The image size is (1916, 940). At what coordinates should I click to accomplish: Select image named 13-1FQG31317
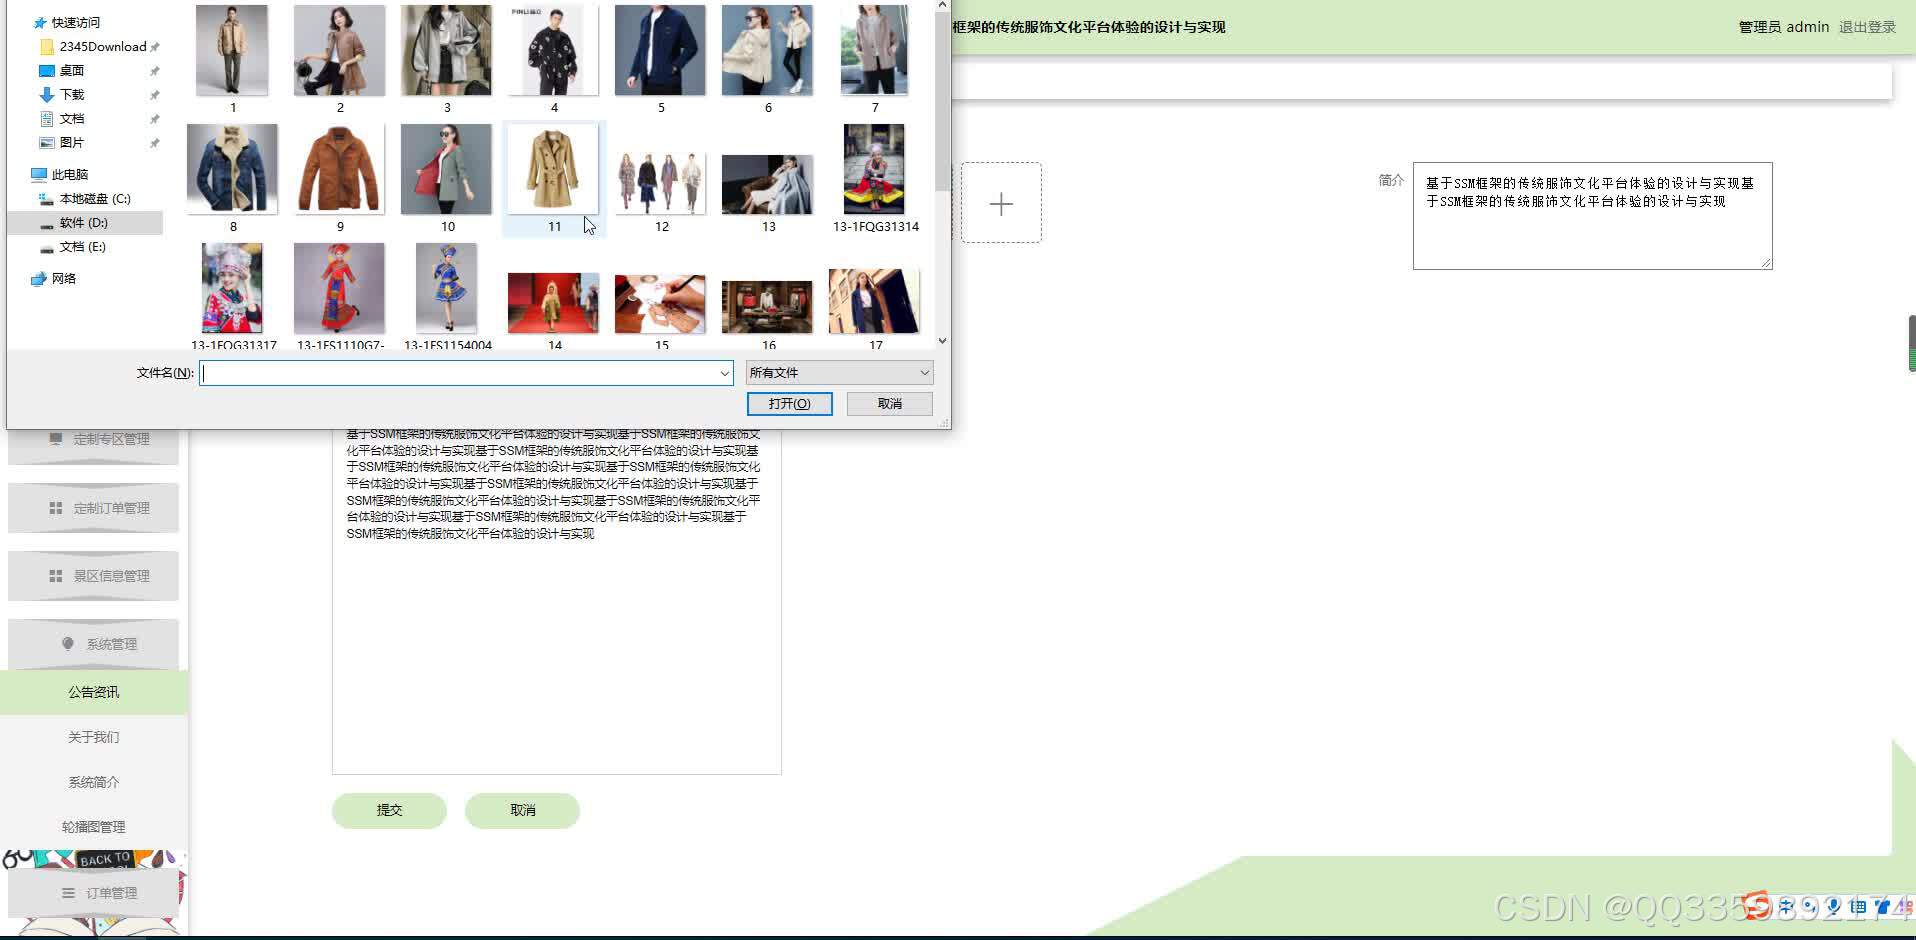[232, 288]
